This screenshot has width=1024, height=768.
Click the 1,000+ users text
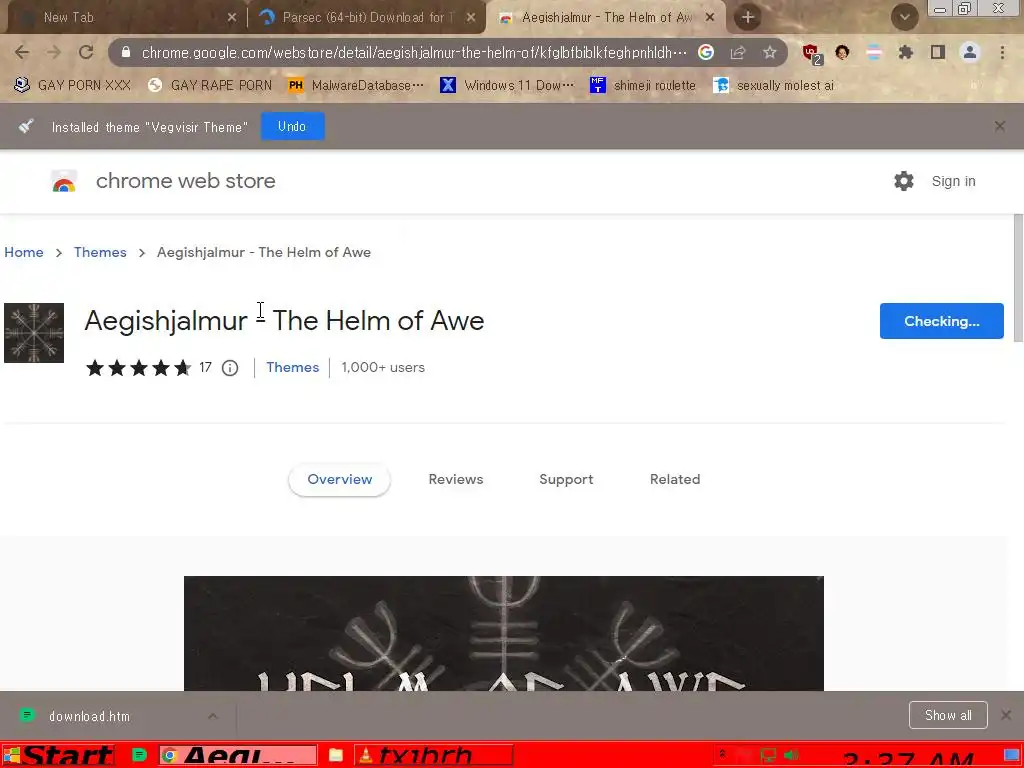tap(383, 367)
